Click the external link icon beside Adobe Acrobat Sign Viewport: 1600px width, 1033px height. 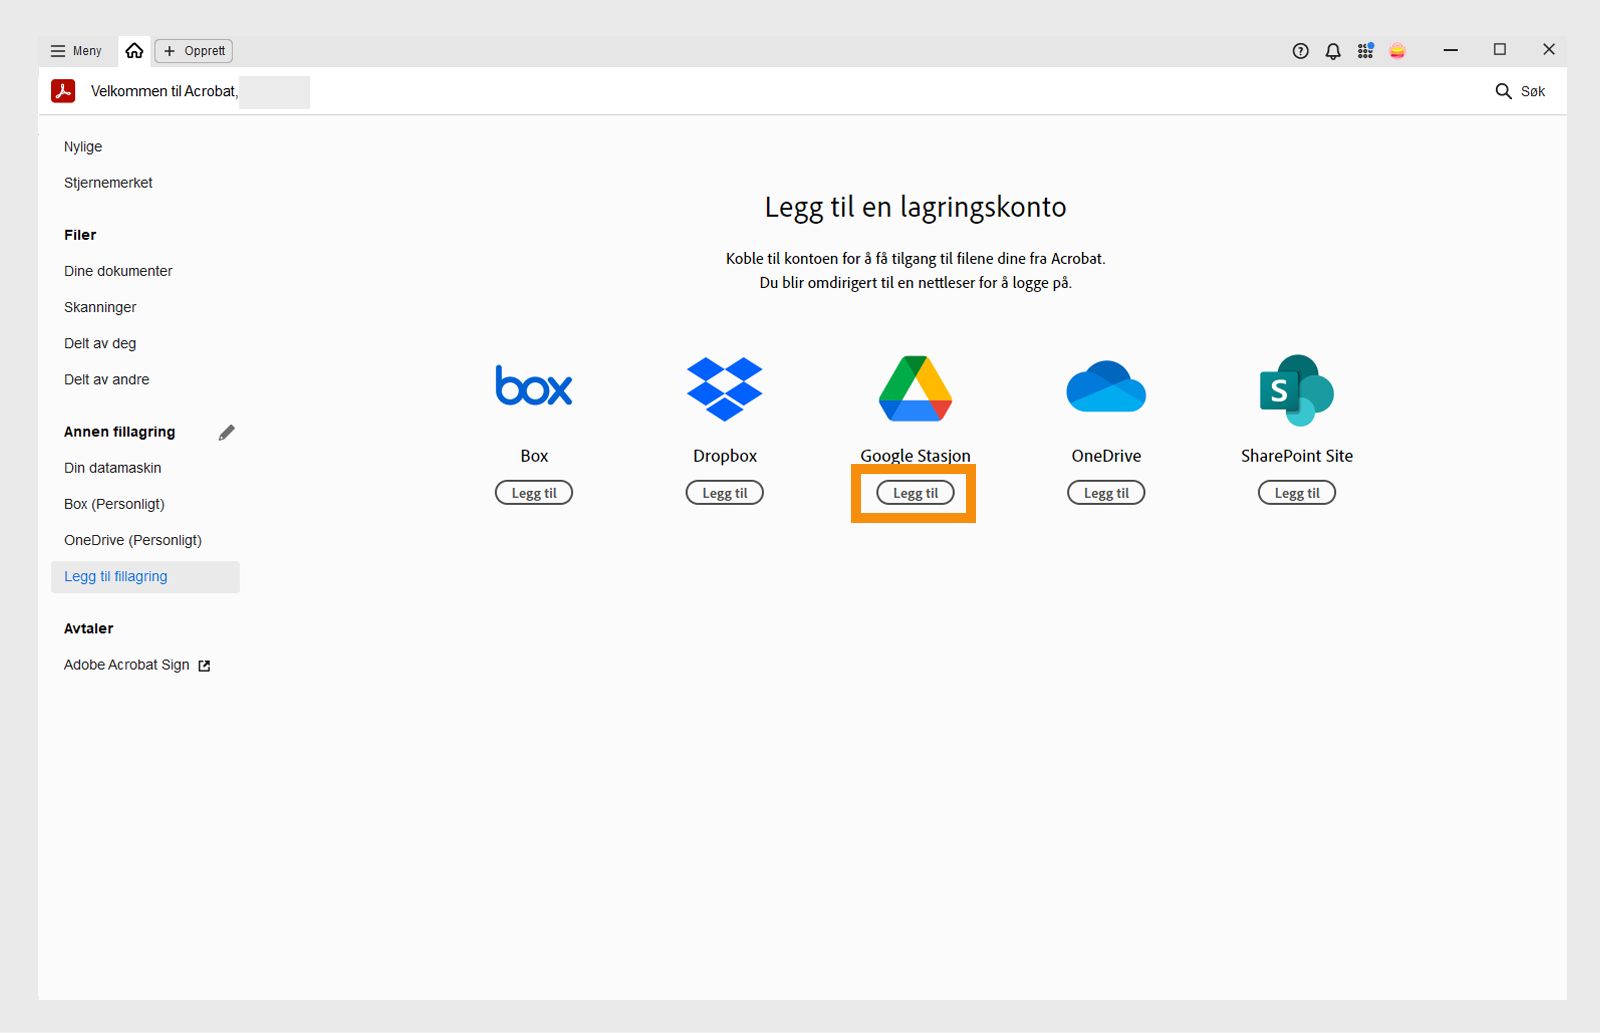click(204, 664)
